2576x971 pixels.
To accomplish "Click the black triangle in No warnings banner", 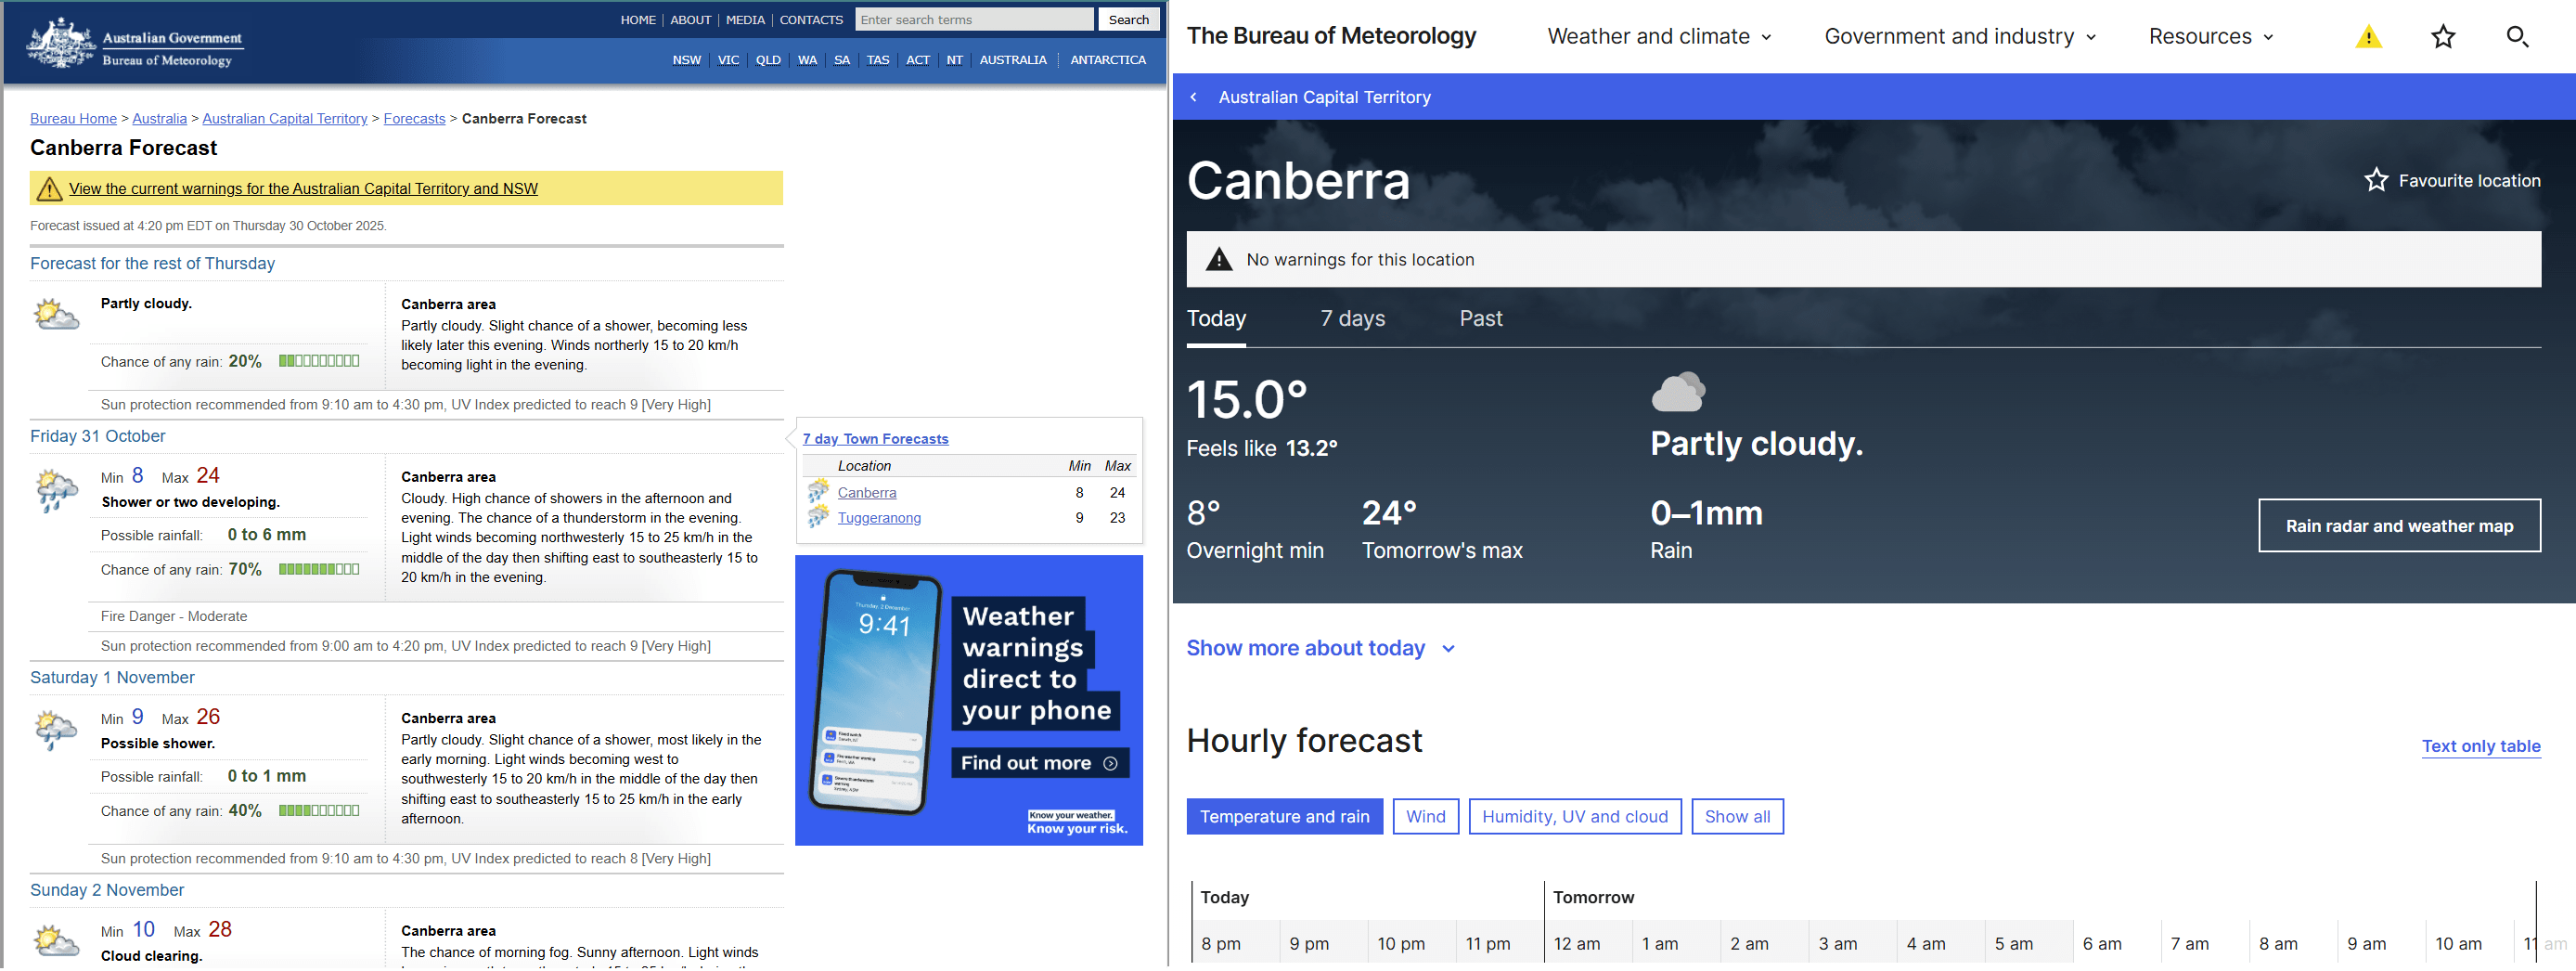I will (x=1218, y=260).
